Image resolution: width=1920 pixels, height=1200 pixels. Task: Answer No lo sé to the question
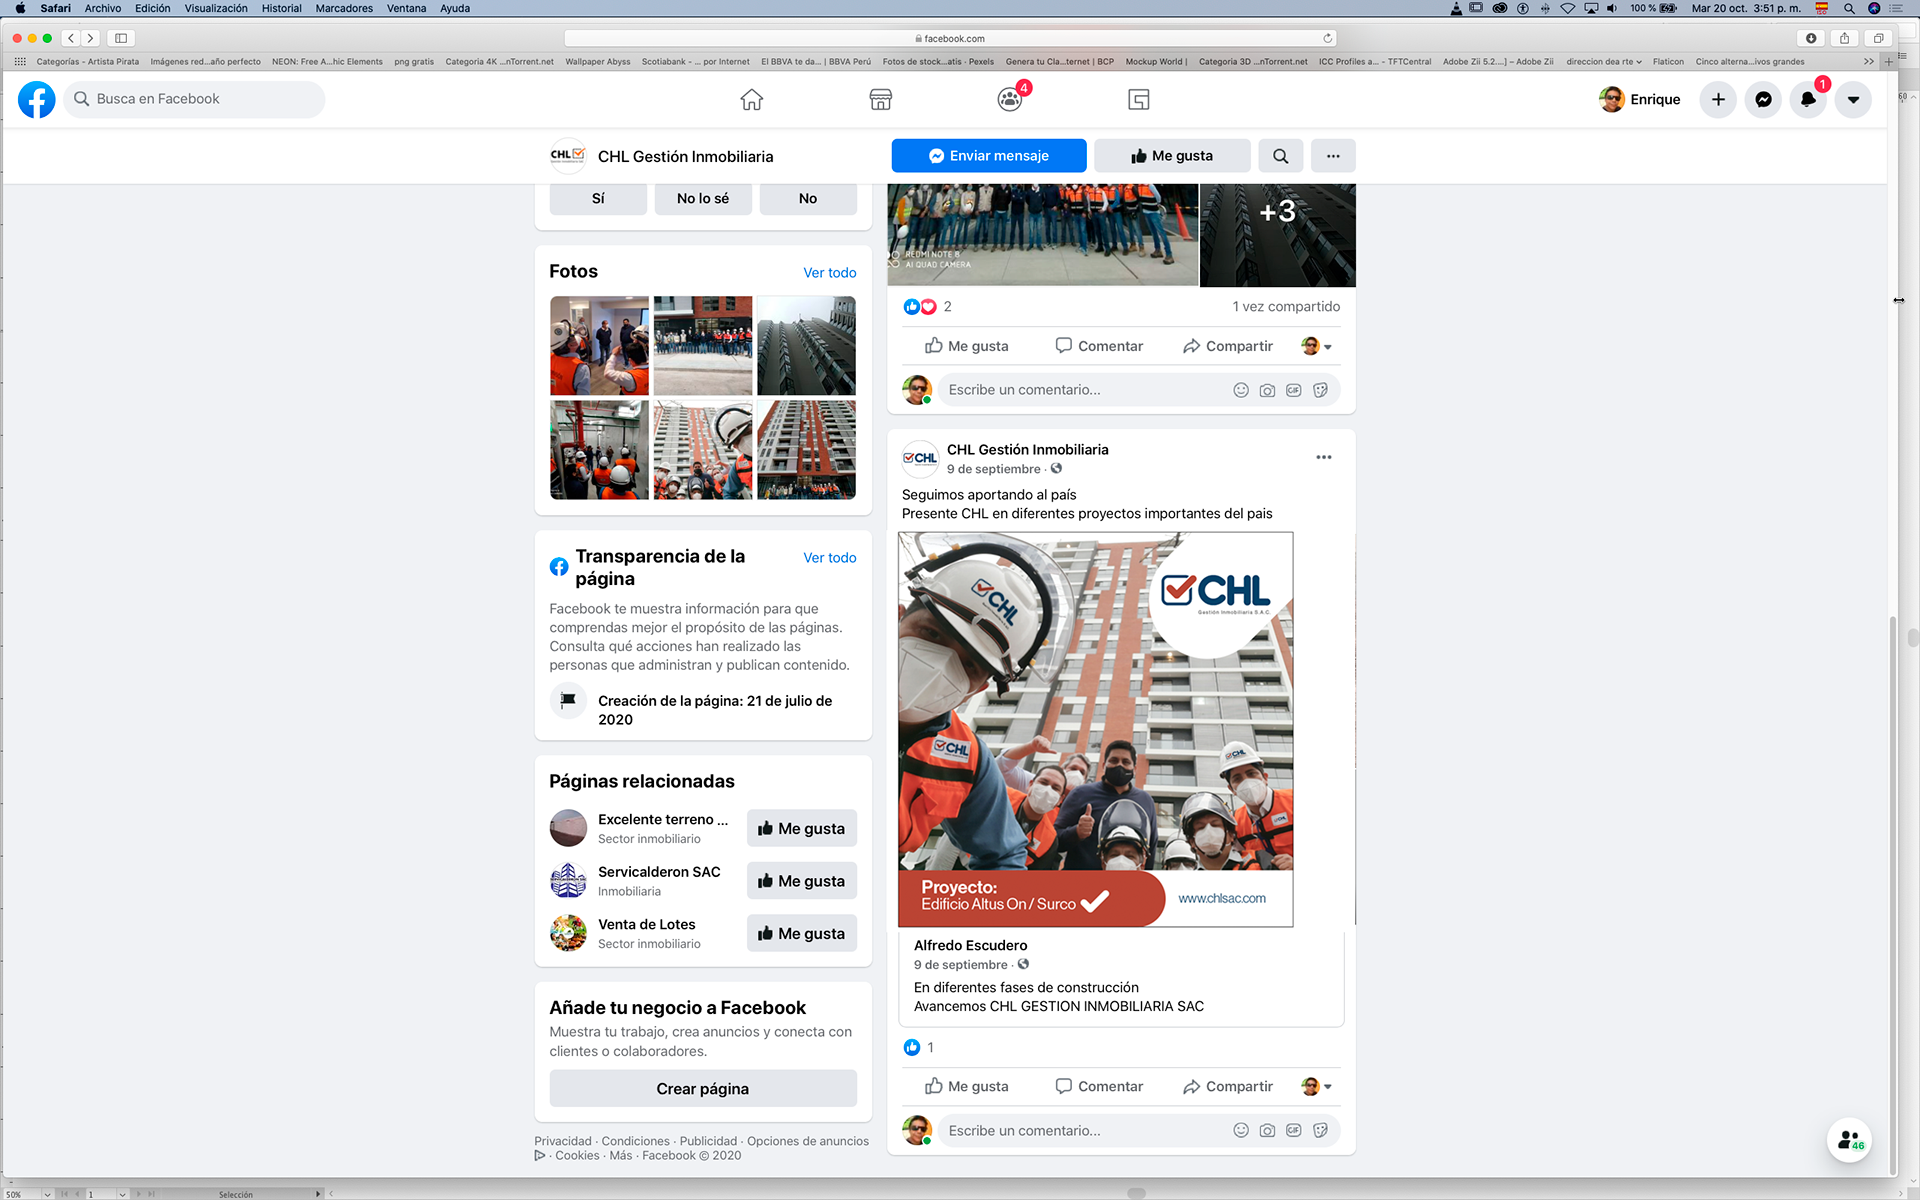[703, 198]
